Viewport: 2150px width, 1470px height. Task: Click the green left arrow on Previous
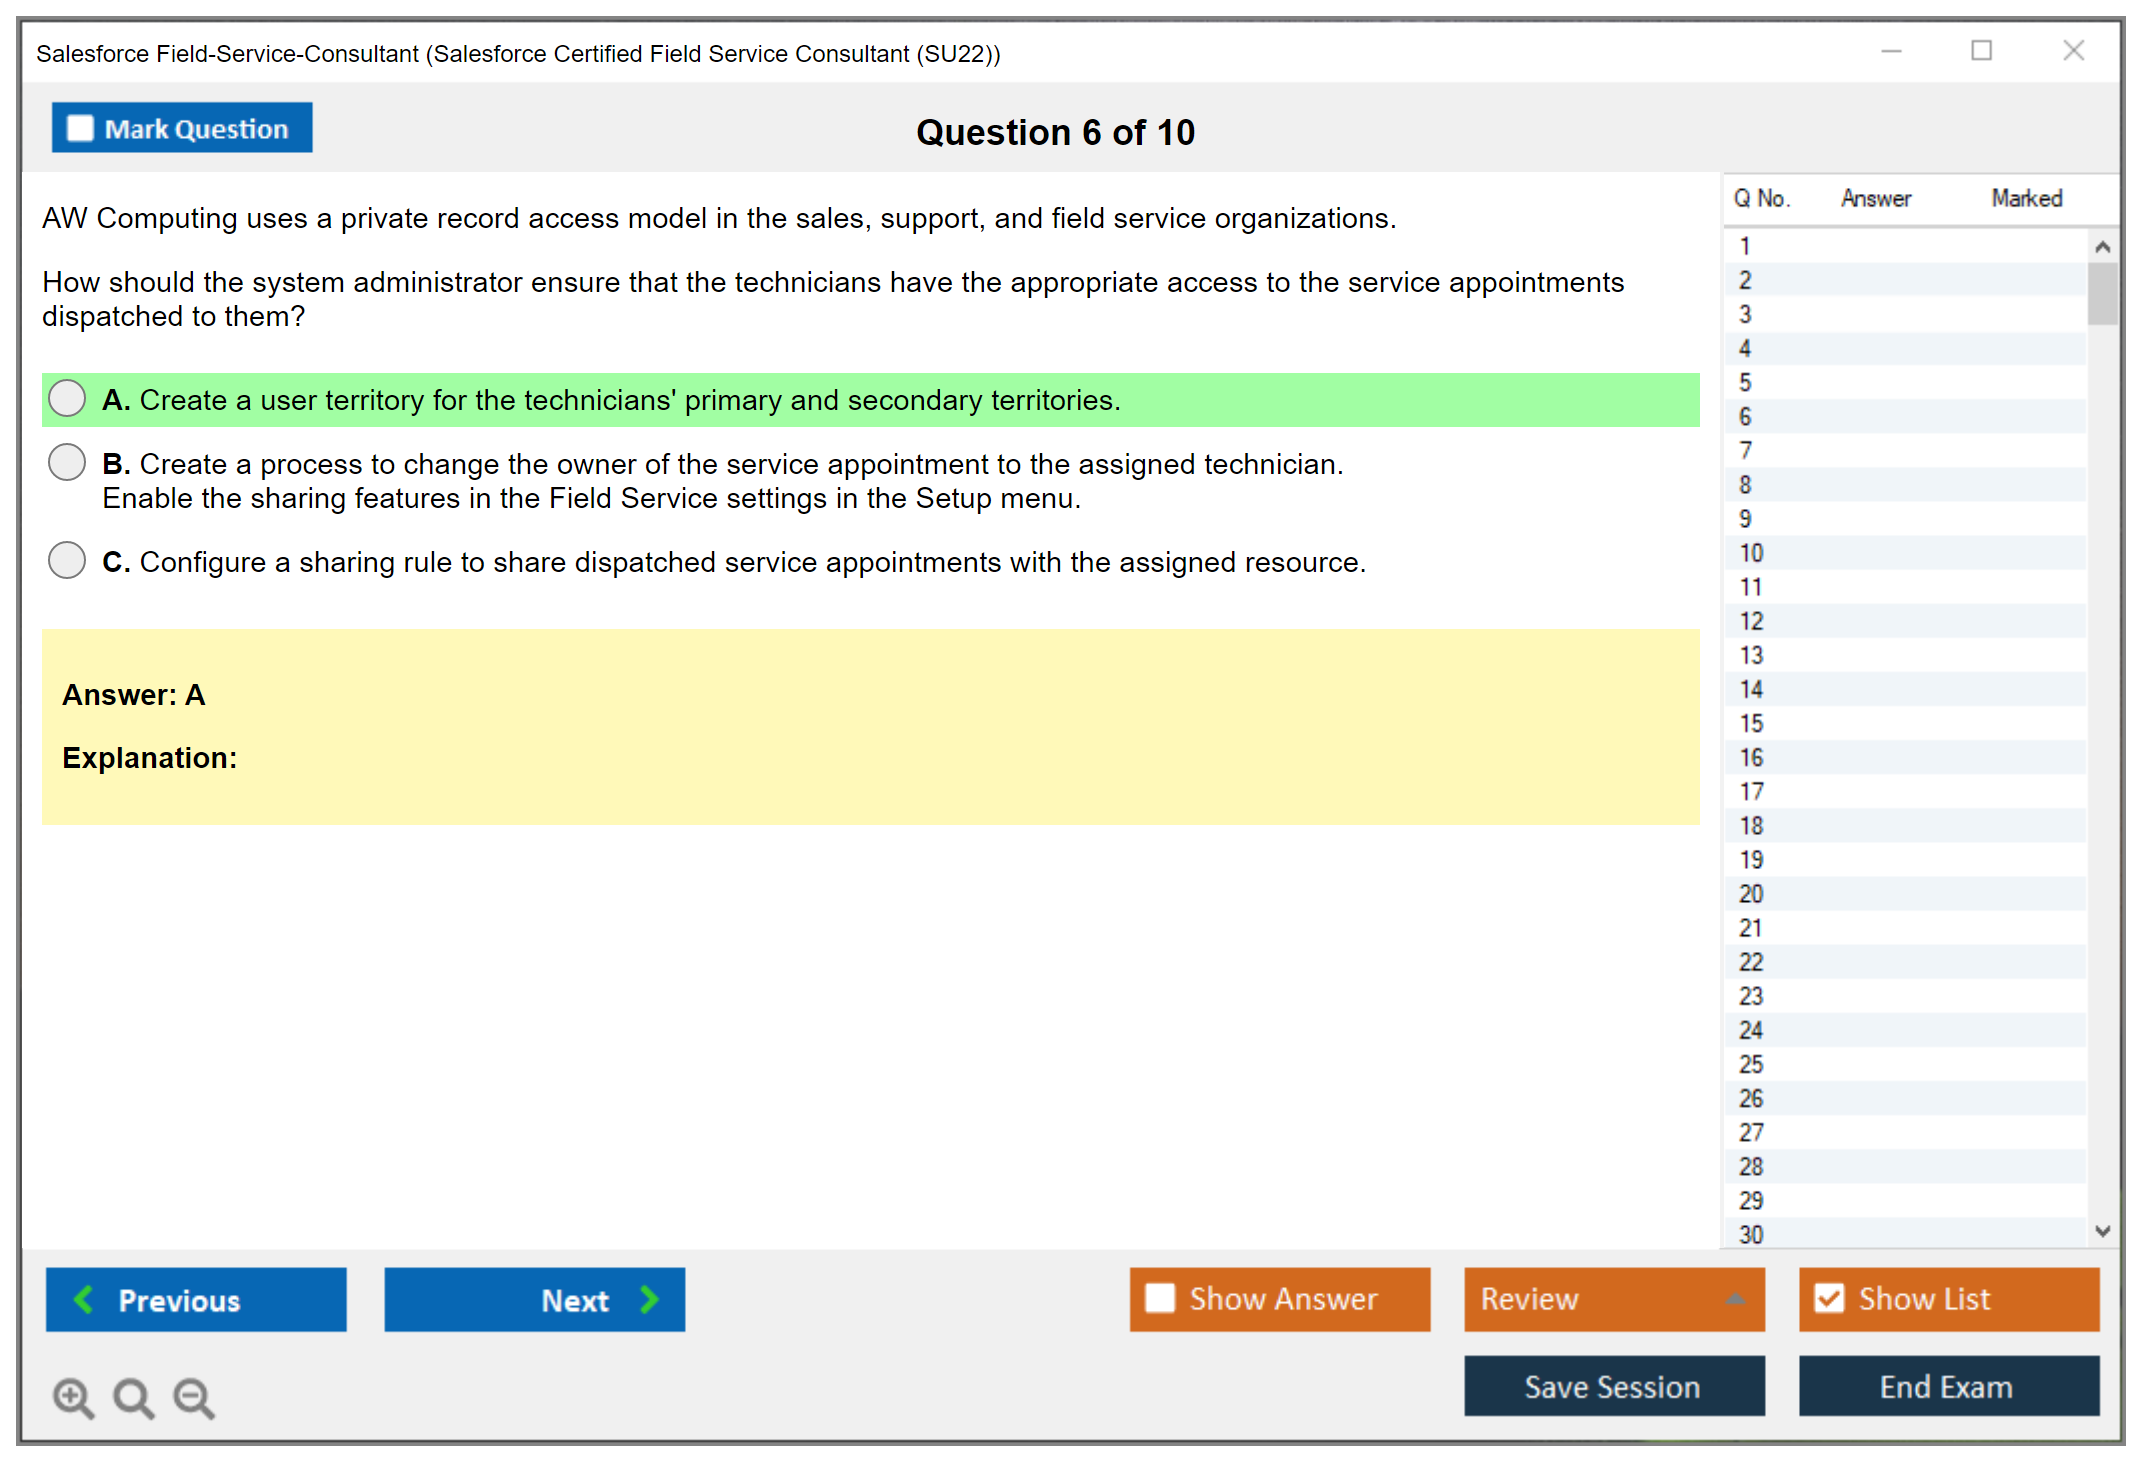(x=84, y=1299)
